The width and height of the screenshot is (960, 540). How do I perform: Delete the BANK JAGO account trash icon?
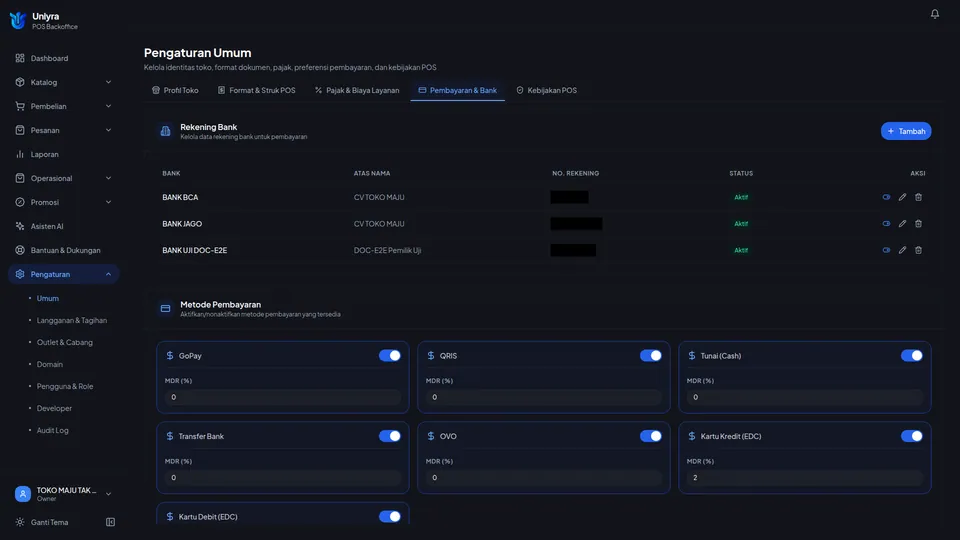918,223
